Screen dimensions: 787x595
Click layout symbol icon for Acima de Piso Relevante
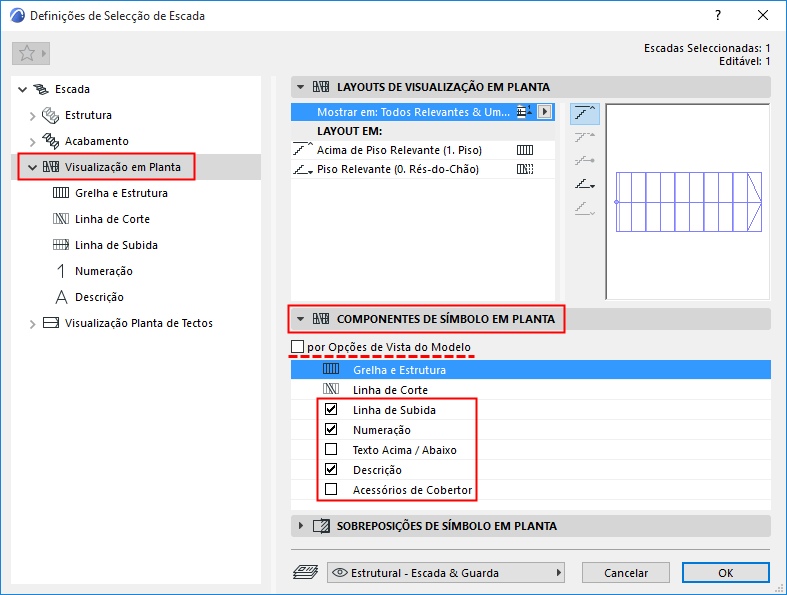tap(524, 150)
